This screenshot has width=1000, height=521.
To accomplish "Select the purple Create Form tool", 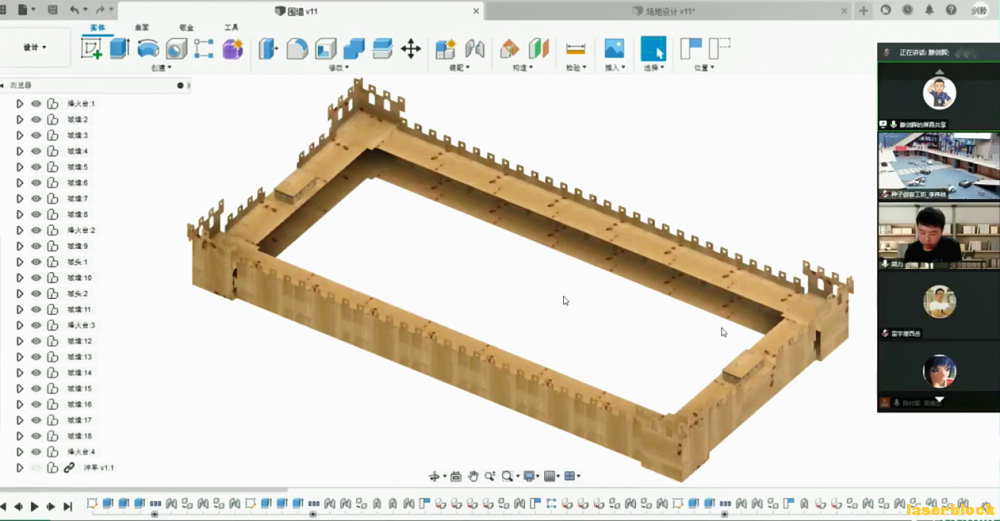I will point(233,49).
